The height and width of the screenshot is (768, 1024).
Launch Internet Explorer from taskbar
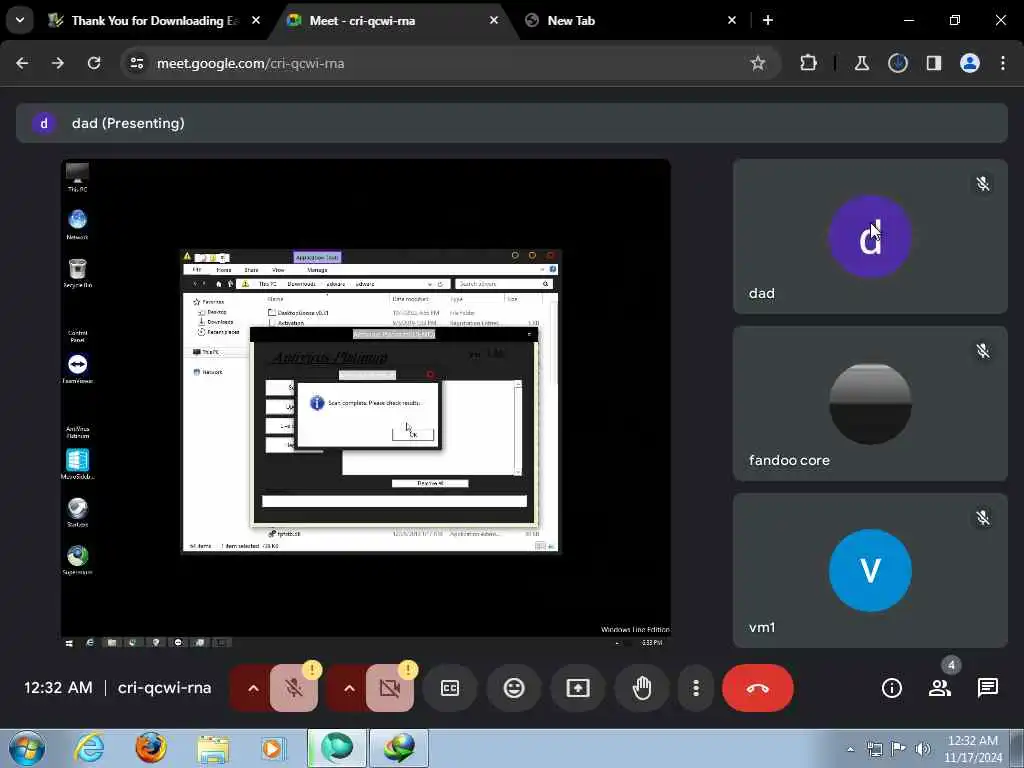(89, 748)
